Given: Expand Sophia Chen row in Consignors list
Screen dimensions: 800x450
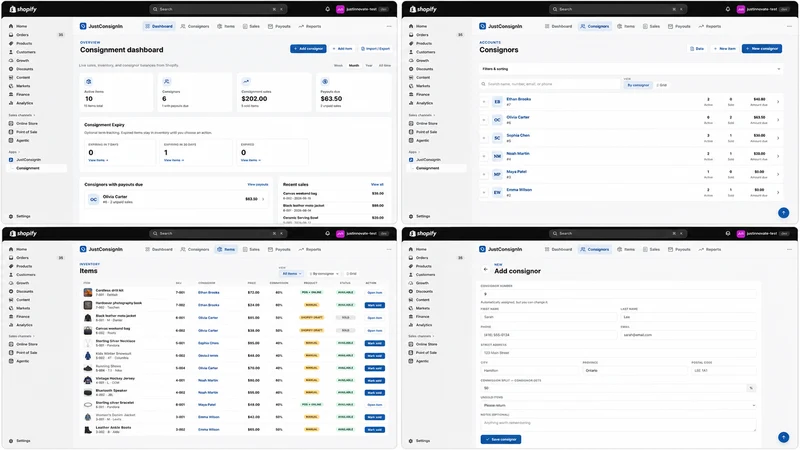Looking at the screenshot, I should [484, 138].
